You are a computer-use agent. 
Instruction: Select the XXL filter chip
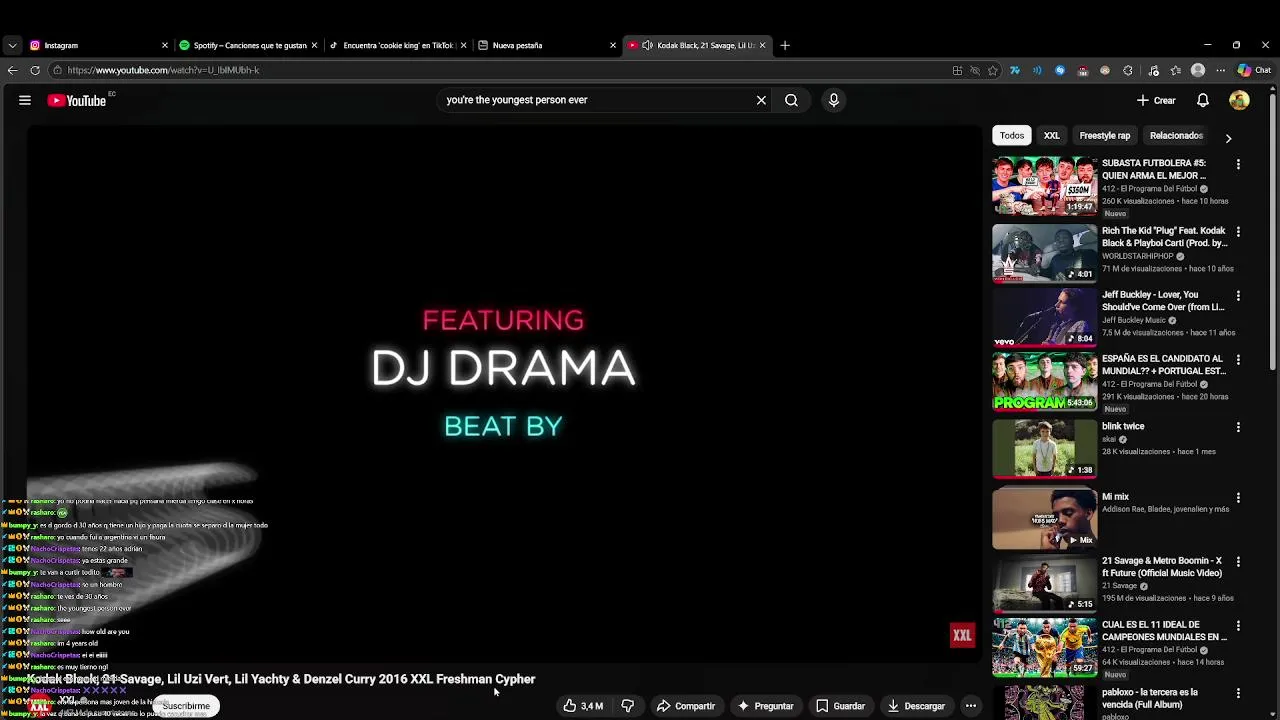1051,135
